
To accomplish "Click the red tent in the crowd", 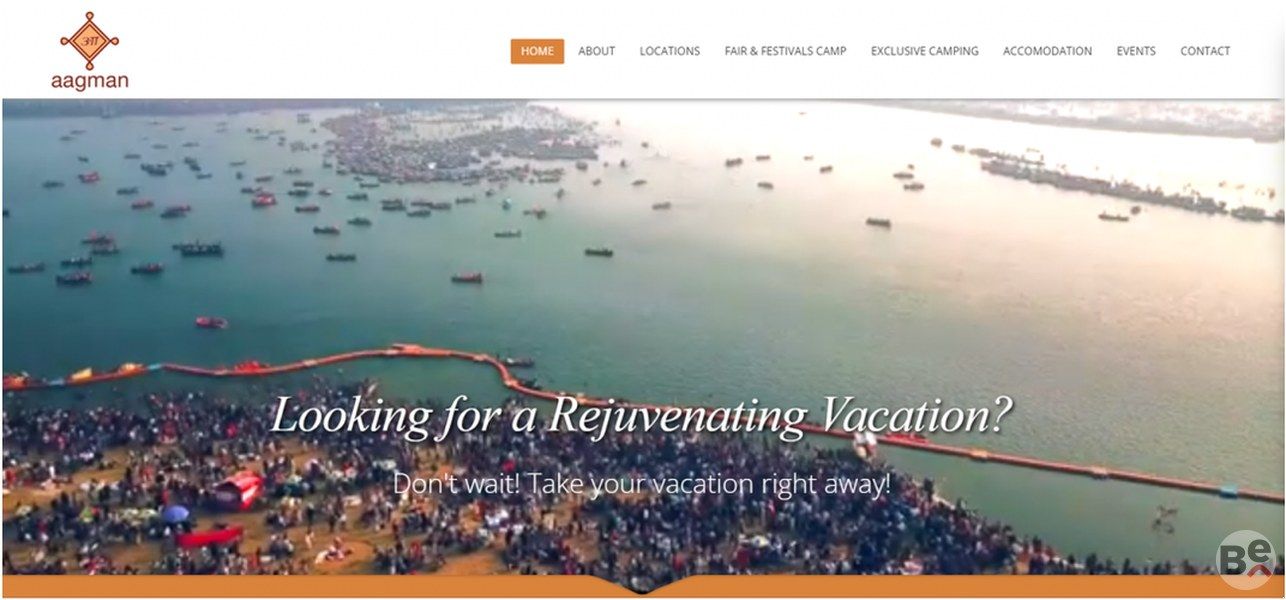I will click(236, 491).
